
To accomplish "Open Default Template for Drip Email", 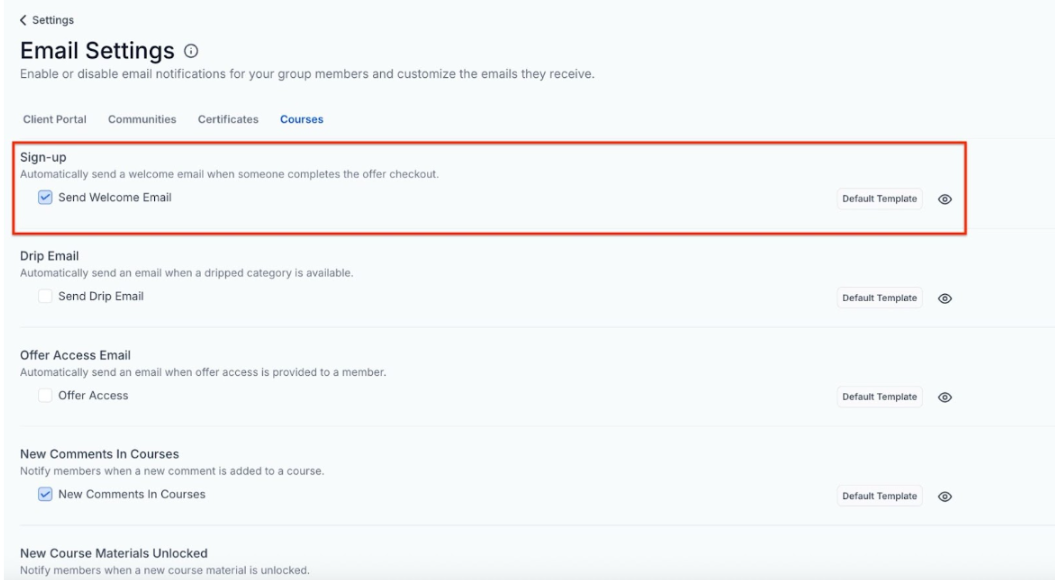I will [x=879, y=298].
